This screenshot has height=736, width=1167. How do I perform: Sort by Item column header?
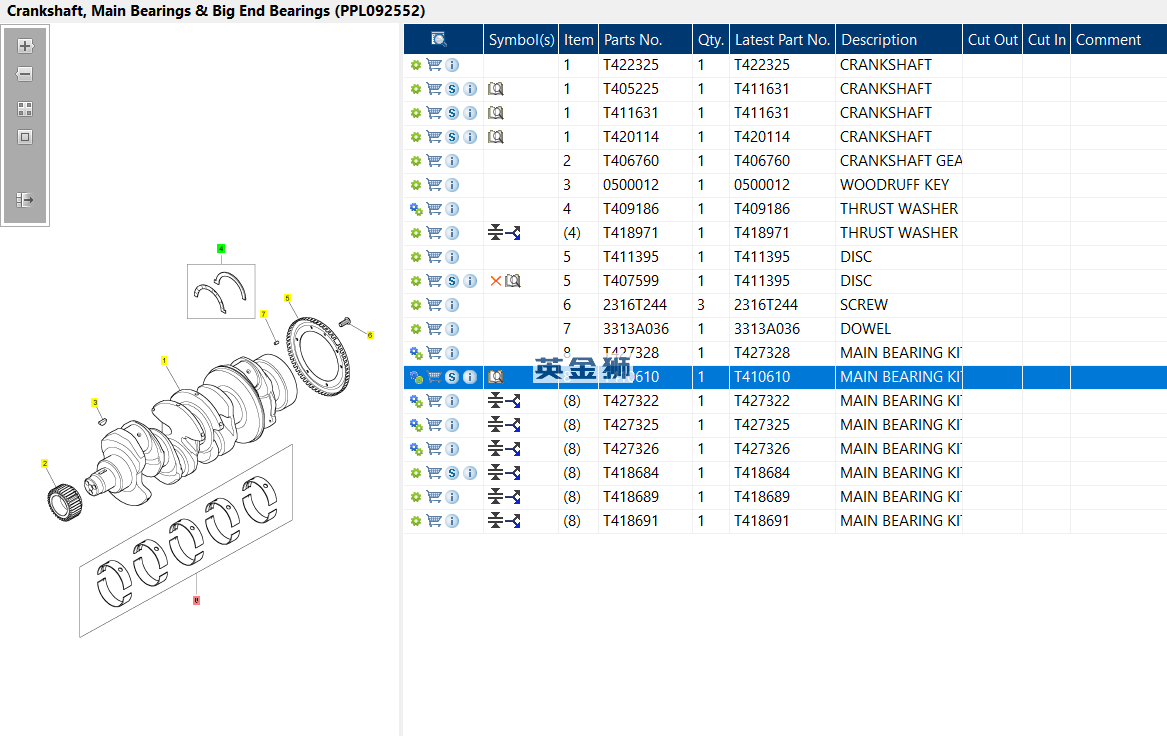coord(578,39)
